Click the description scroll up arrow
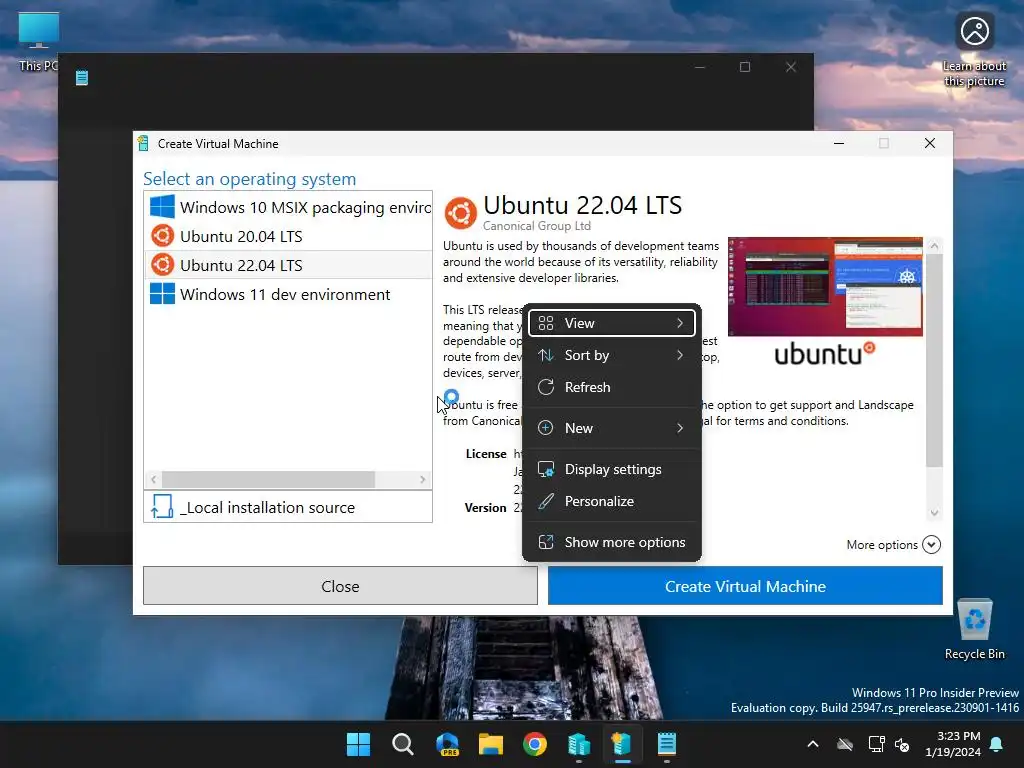 pyautogui.click(x=934, y=246)
